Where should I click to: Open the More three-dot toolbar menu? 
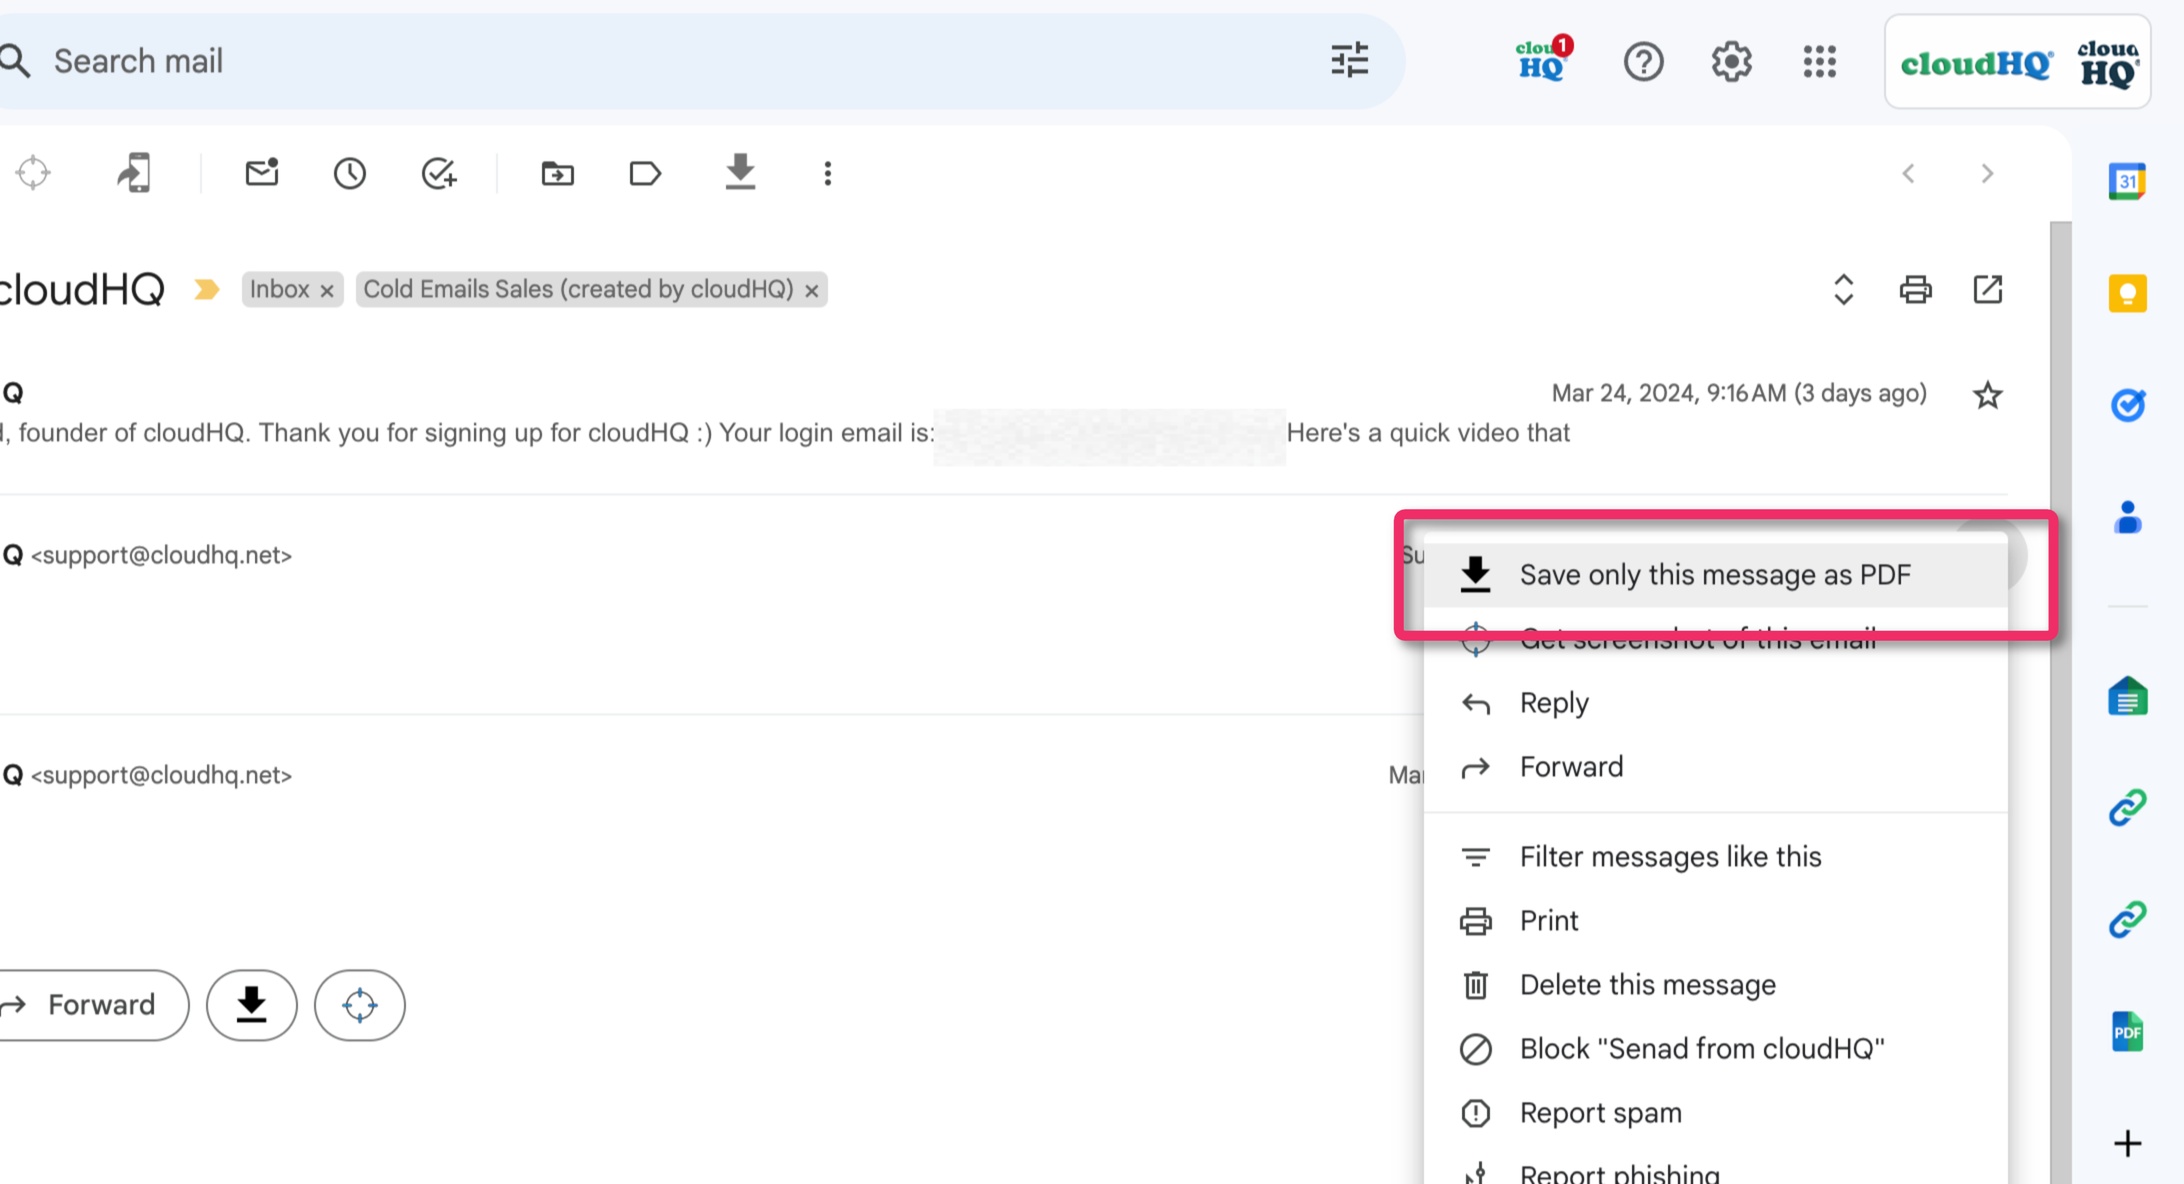(x=827, y=174)
